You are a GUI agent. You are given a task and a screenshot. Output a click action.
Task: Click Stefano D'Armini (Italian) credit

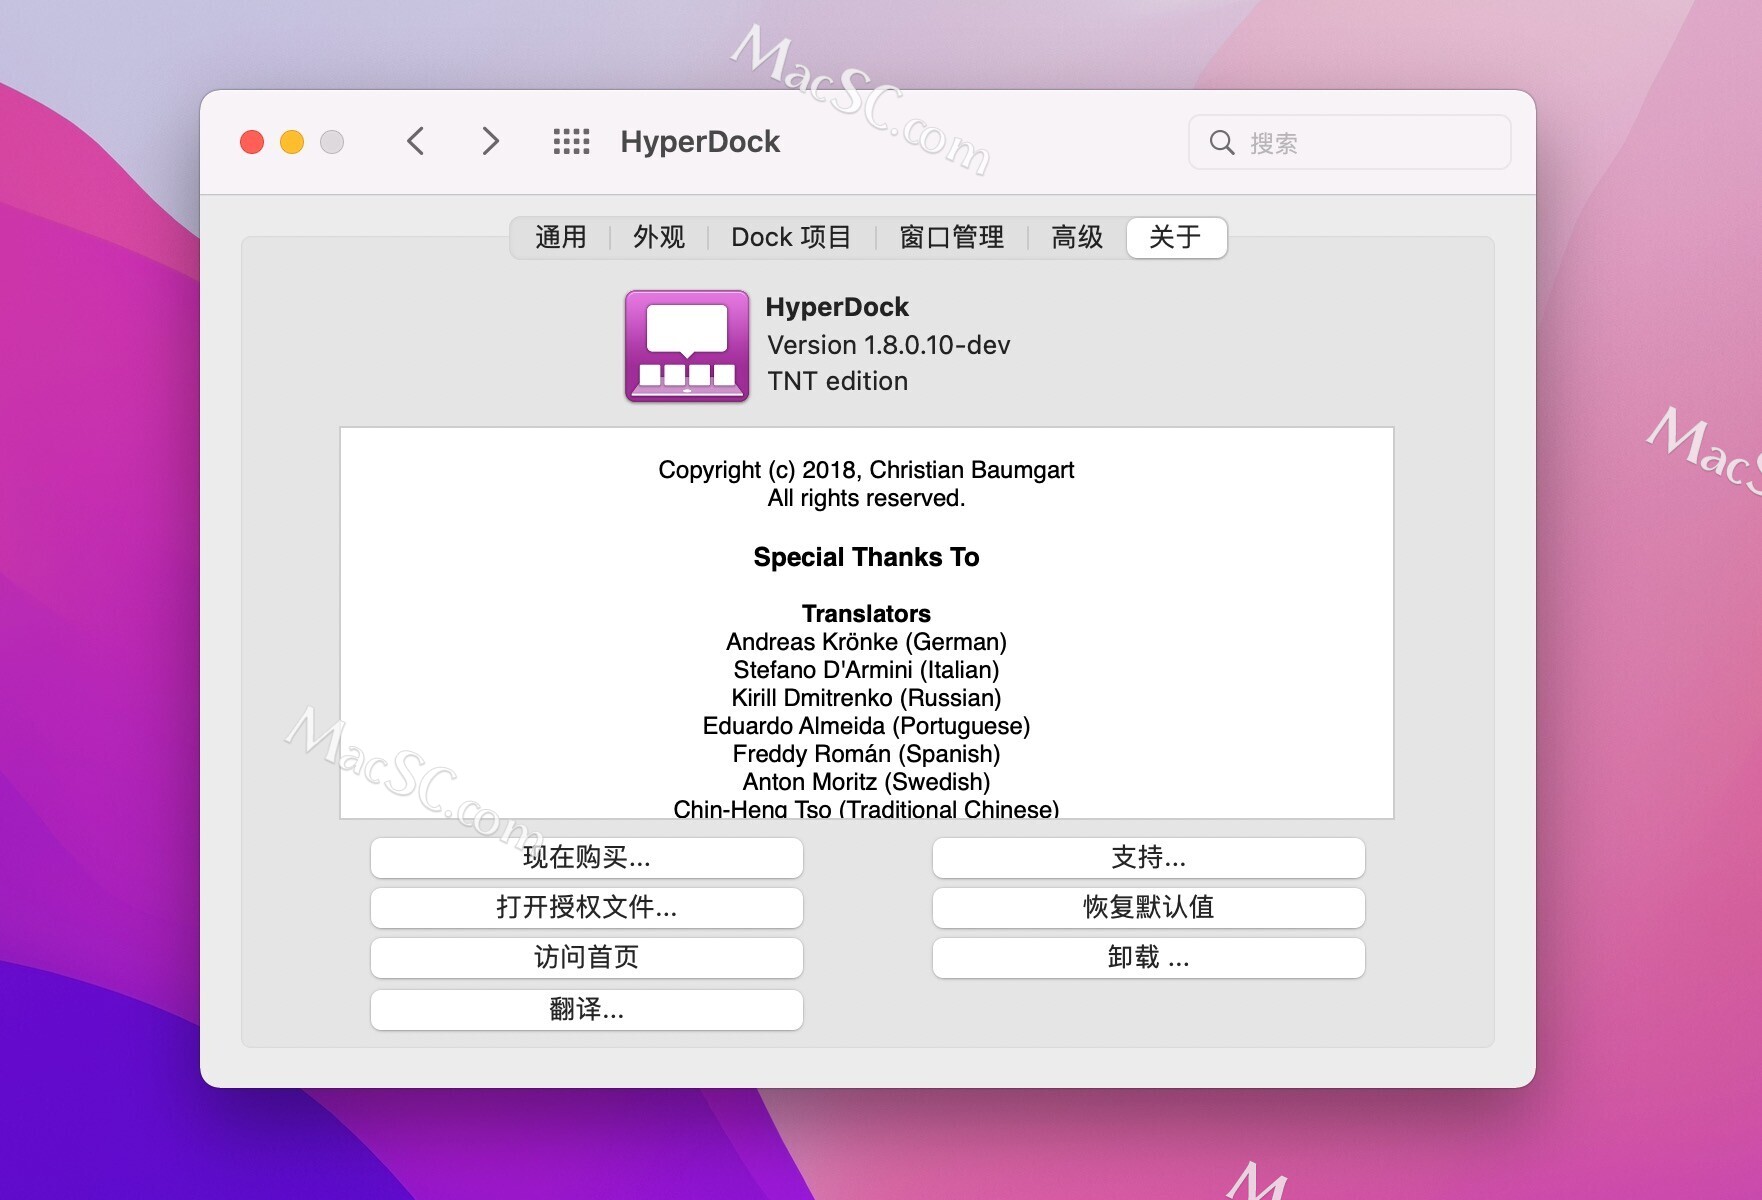click(x=866, y=670)
